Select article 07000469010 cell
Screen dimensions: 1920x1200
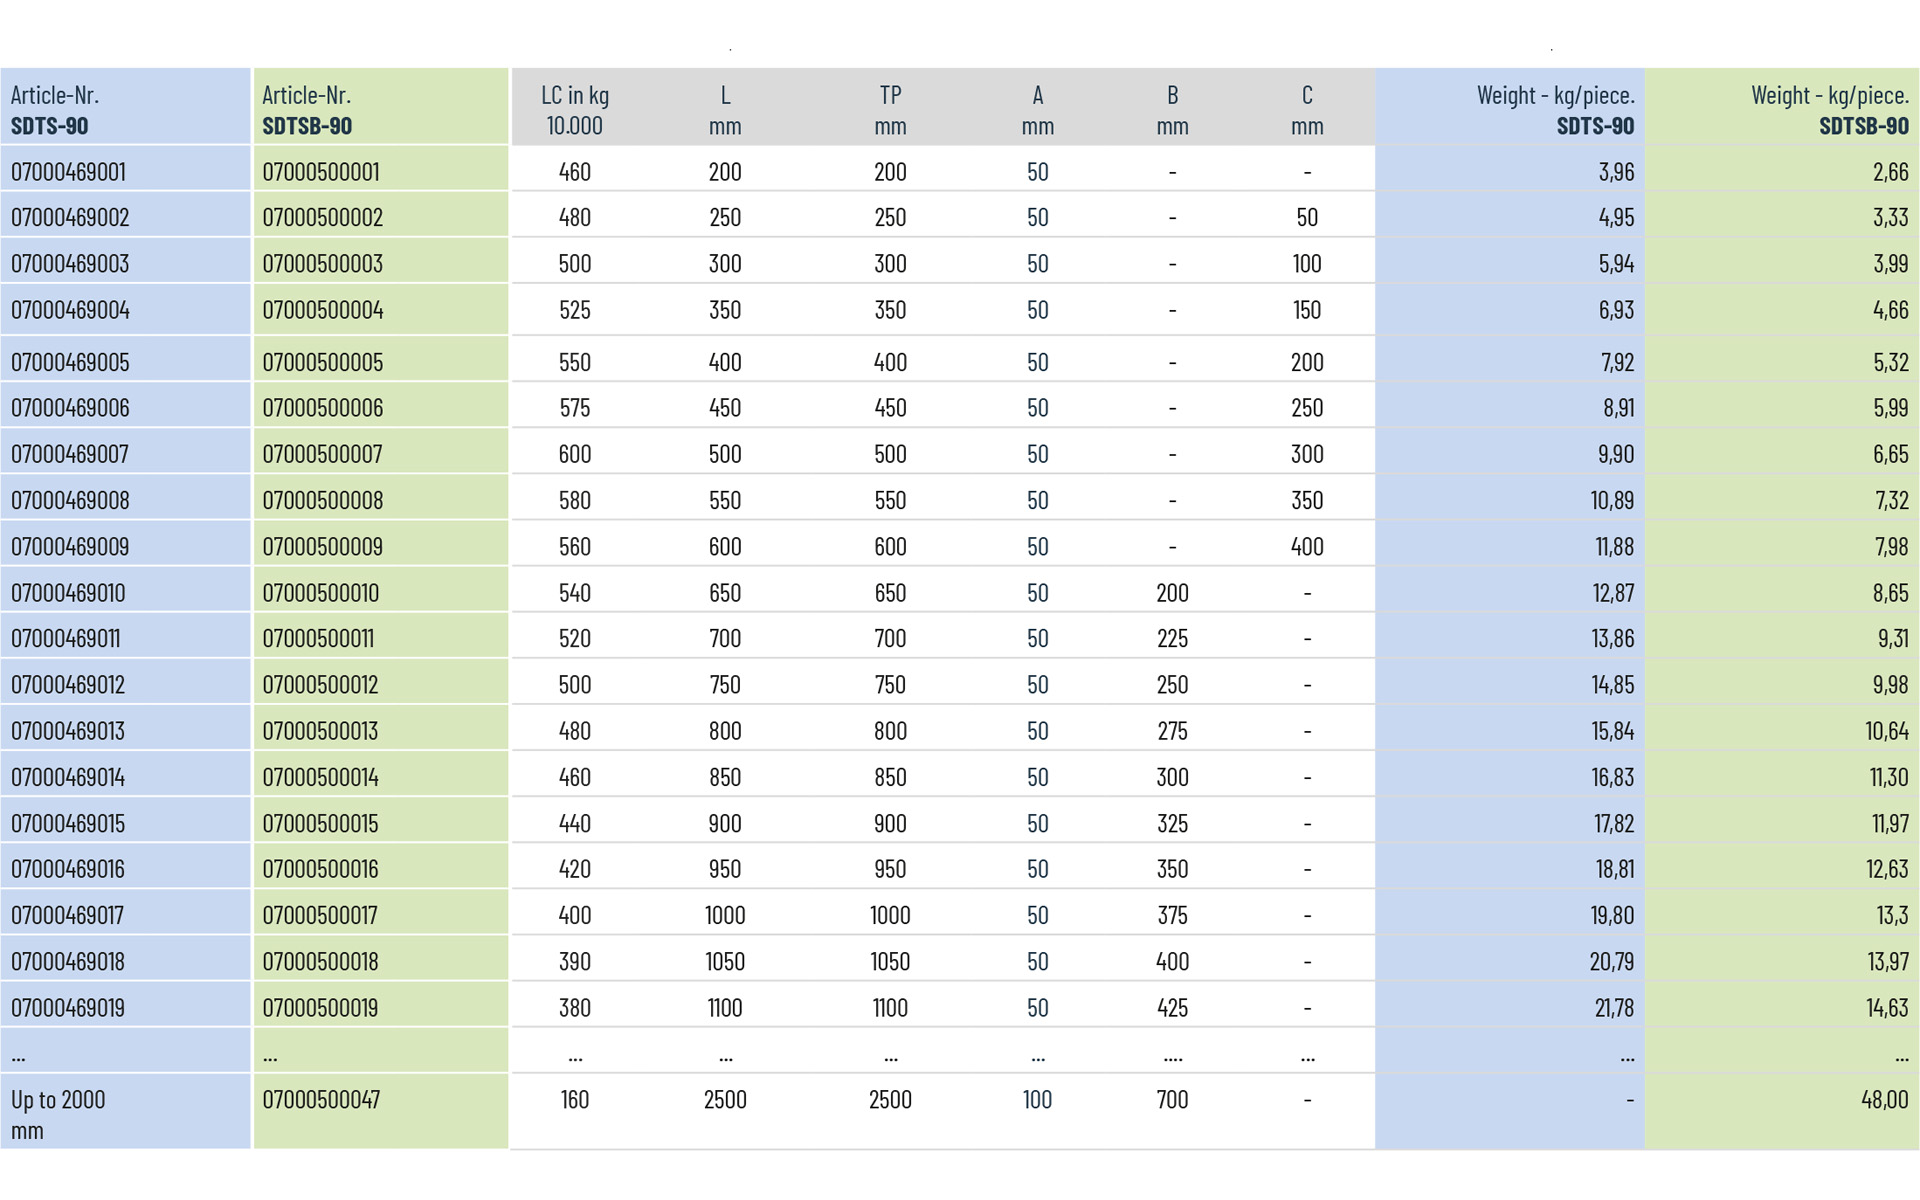68,593
